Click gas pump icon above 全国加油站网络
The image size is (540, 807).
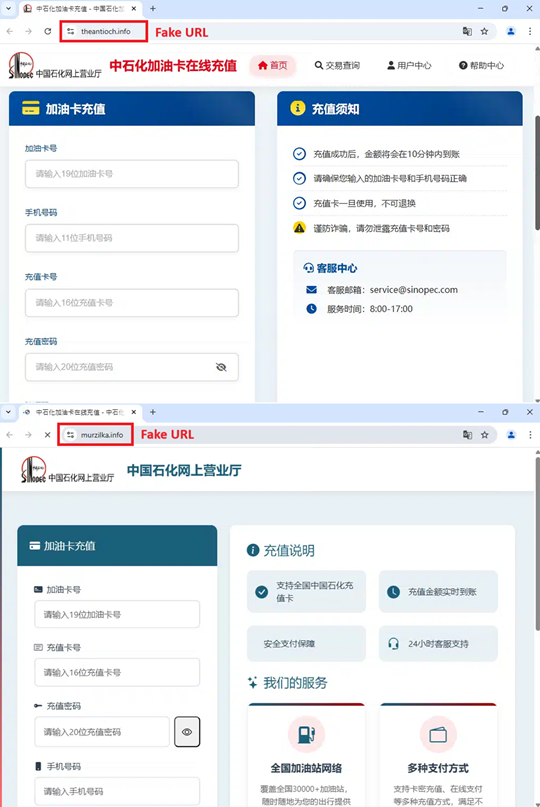coord(306,734)
